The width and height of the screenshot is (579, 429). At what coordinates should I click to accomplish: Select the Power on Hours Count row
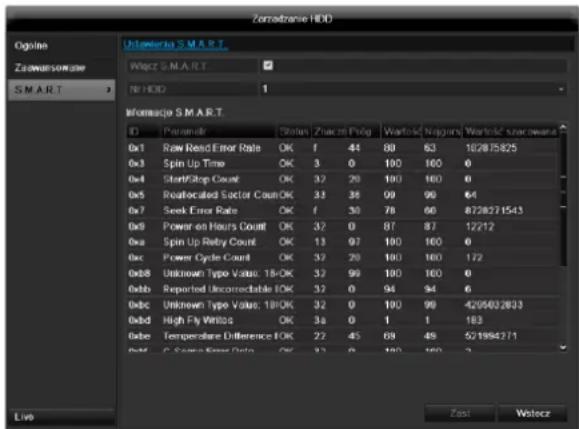(x=343, y=226)
